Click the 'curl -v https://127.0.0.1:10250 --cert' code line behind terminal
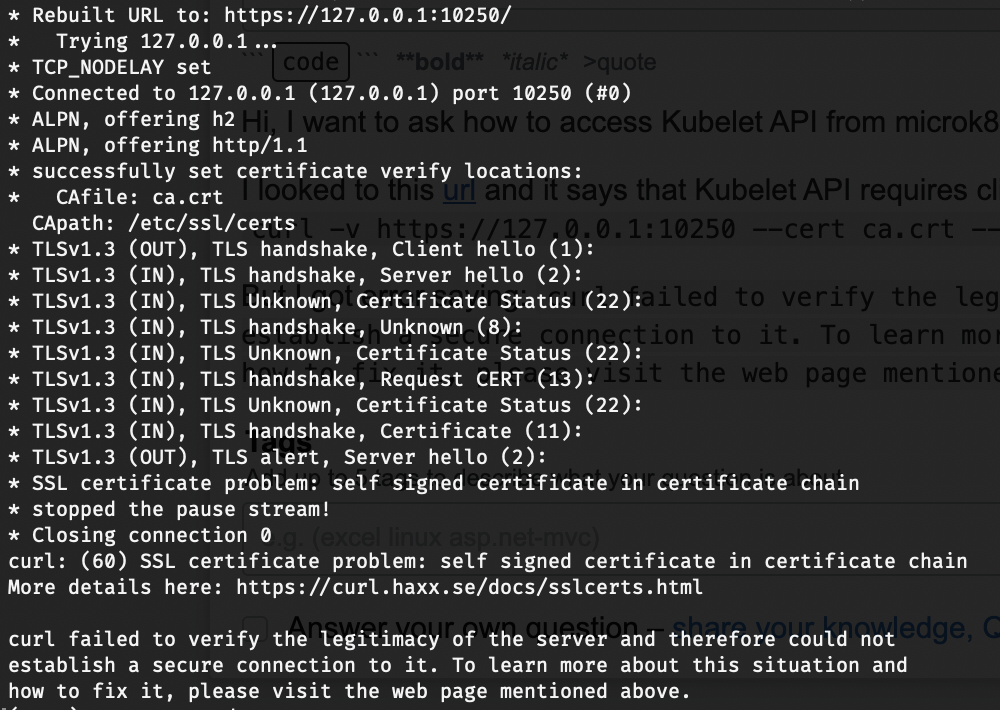The height and width of the screenshot is (710, 1000). tap(626, 229)
